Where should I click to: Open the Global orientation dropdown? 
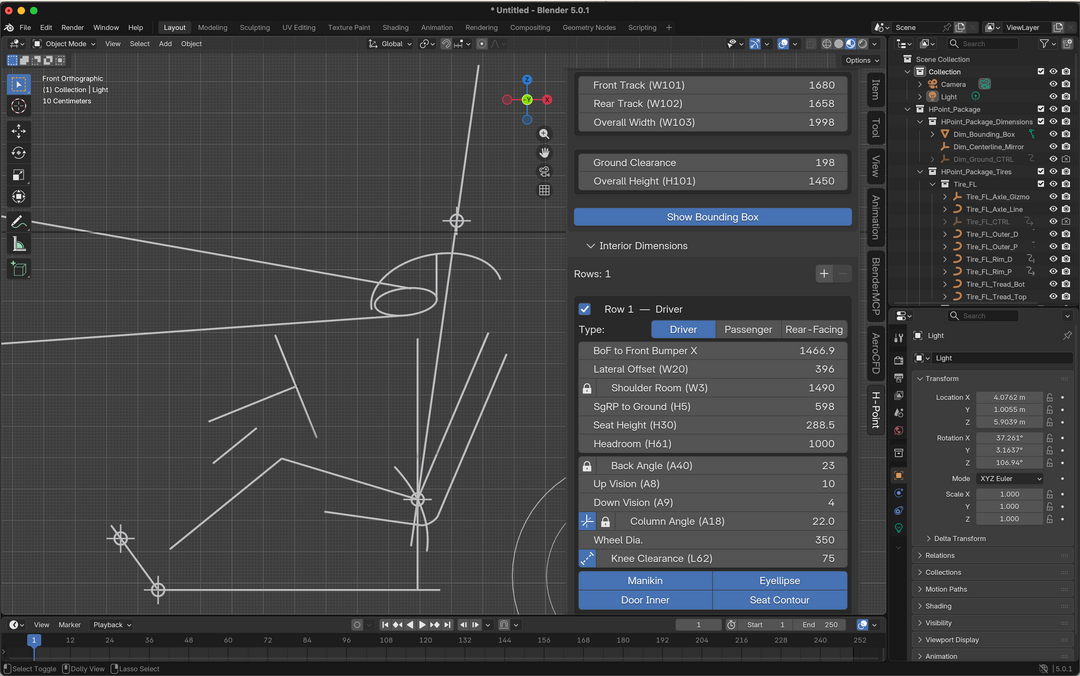point(391,43)
